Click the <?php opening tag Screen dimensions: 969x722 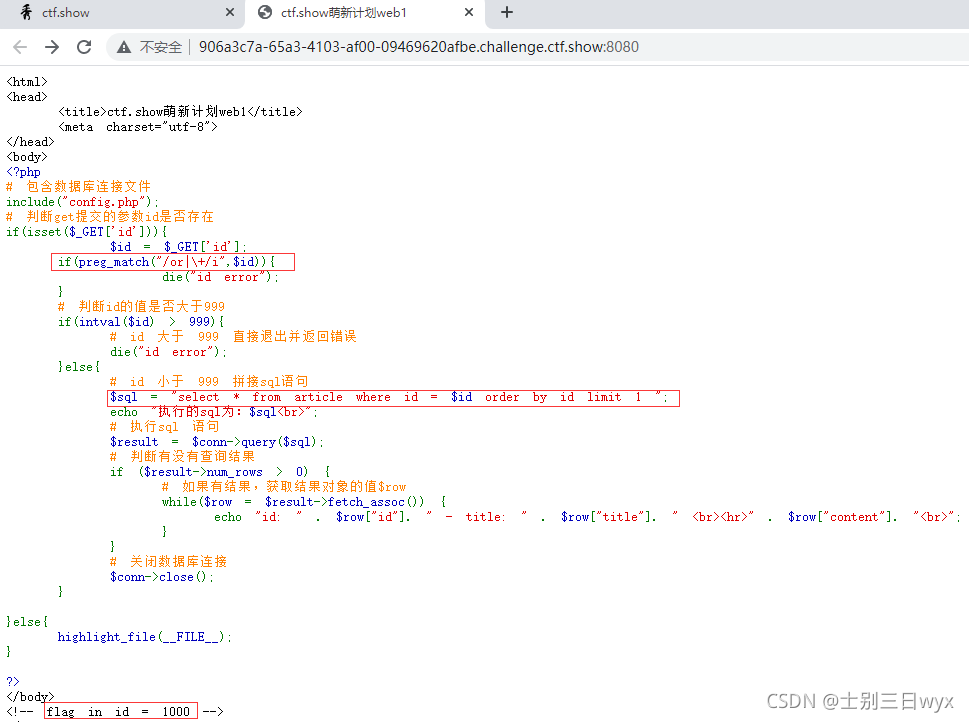click(x=23, y=172)
